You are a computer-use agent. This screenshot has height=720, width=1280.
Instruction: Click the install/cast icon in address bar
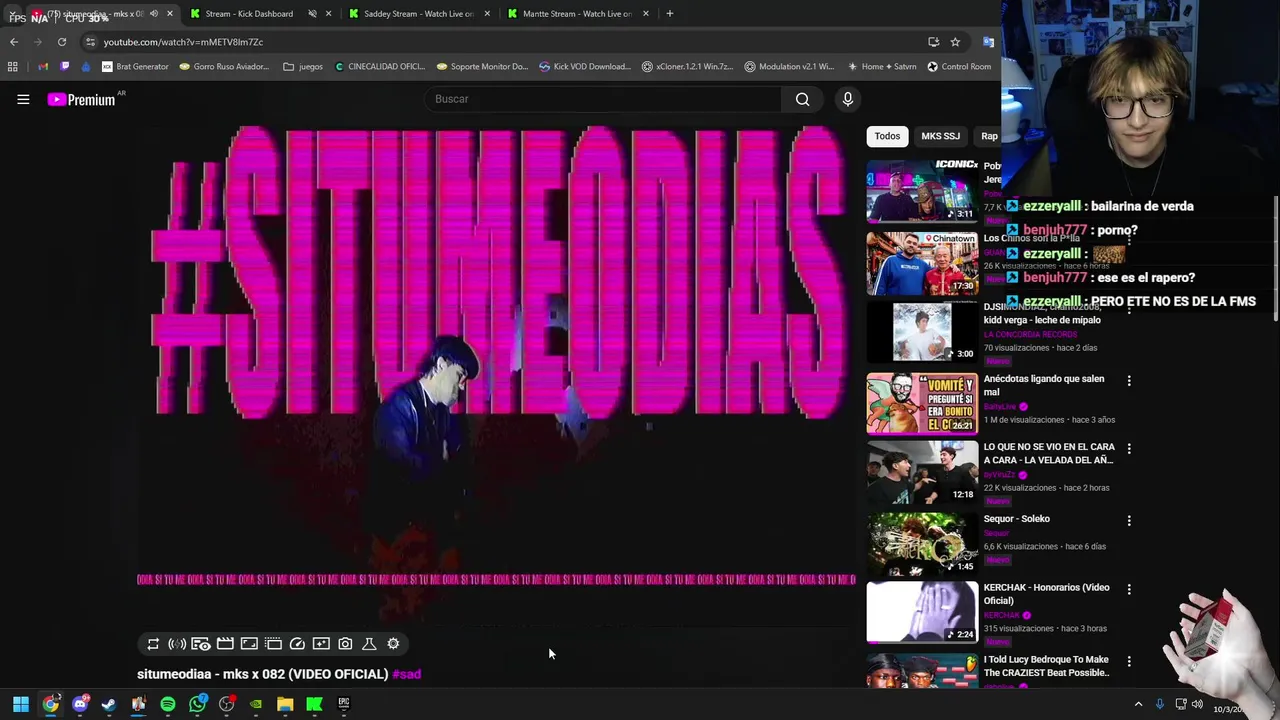click(x=933, y=42)
